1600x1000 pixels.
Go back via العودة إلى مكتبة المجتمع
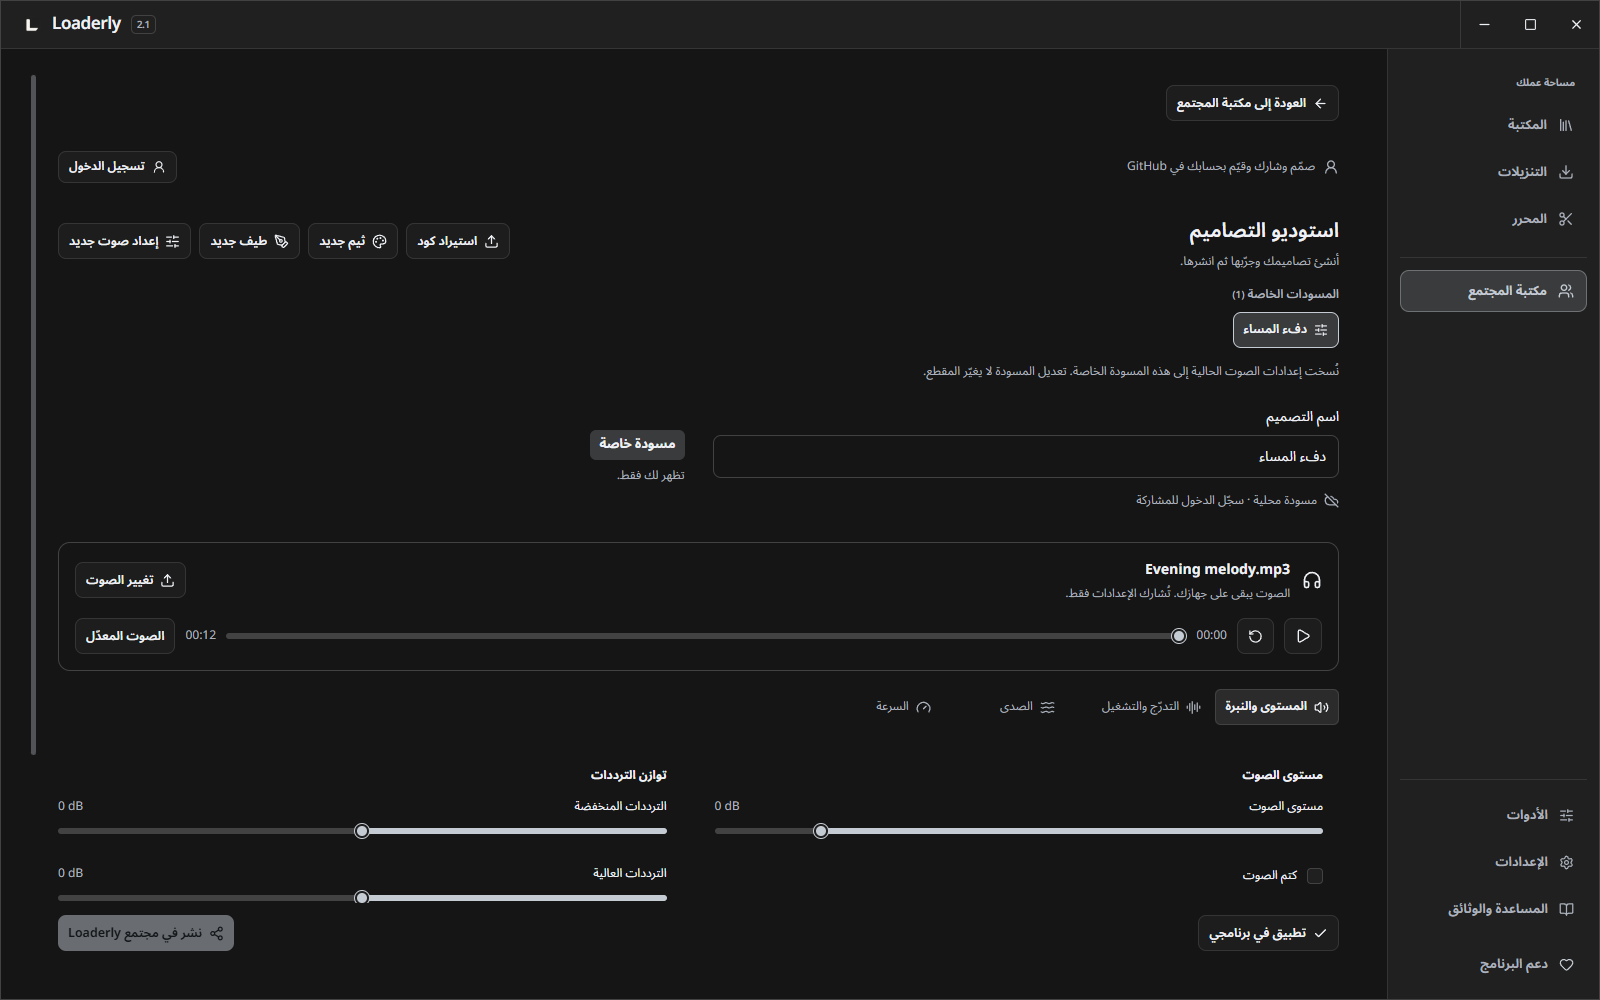[1252, 103]
